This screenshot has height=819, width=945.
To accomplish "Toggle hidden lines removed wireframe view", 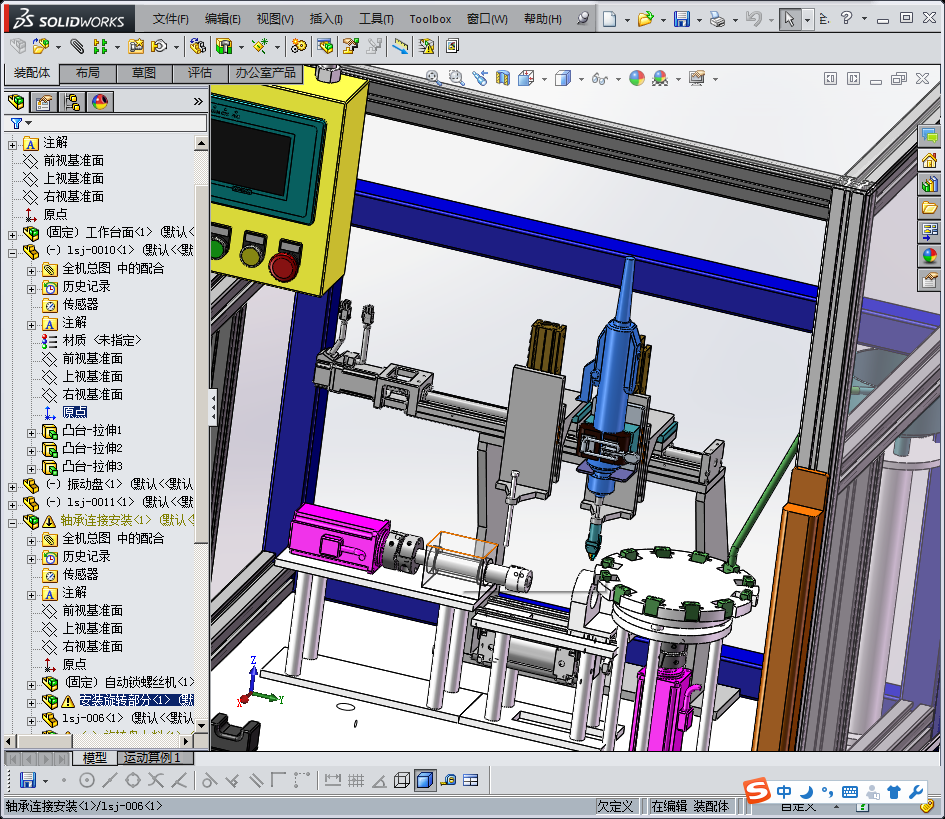I will 402,780.
